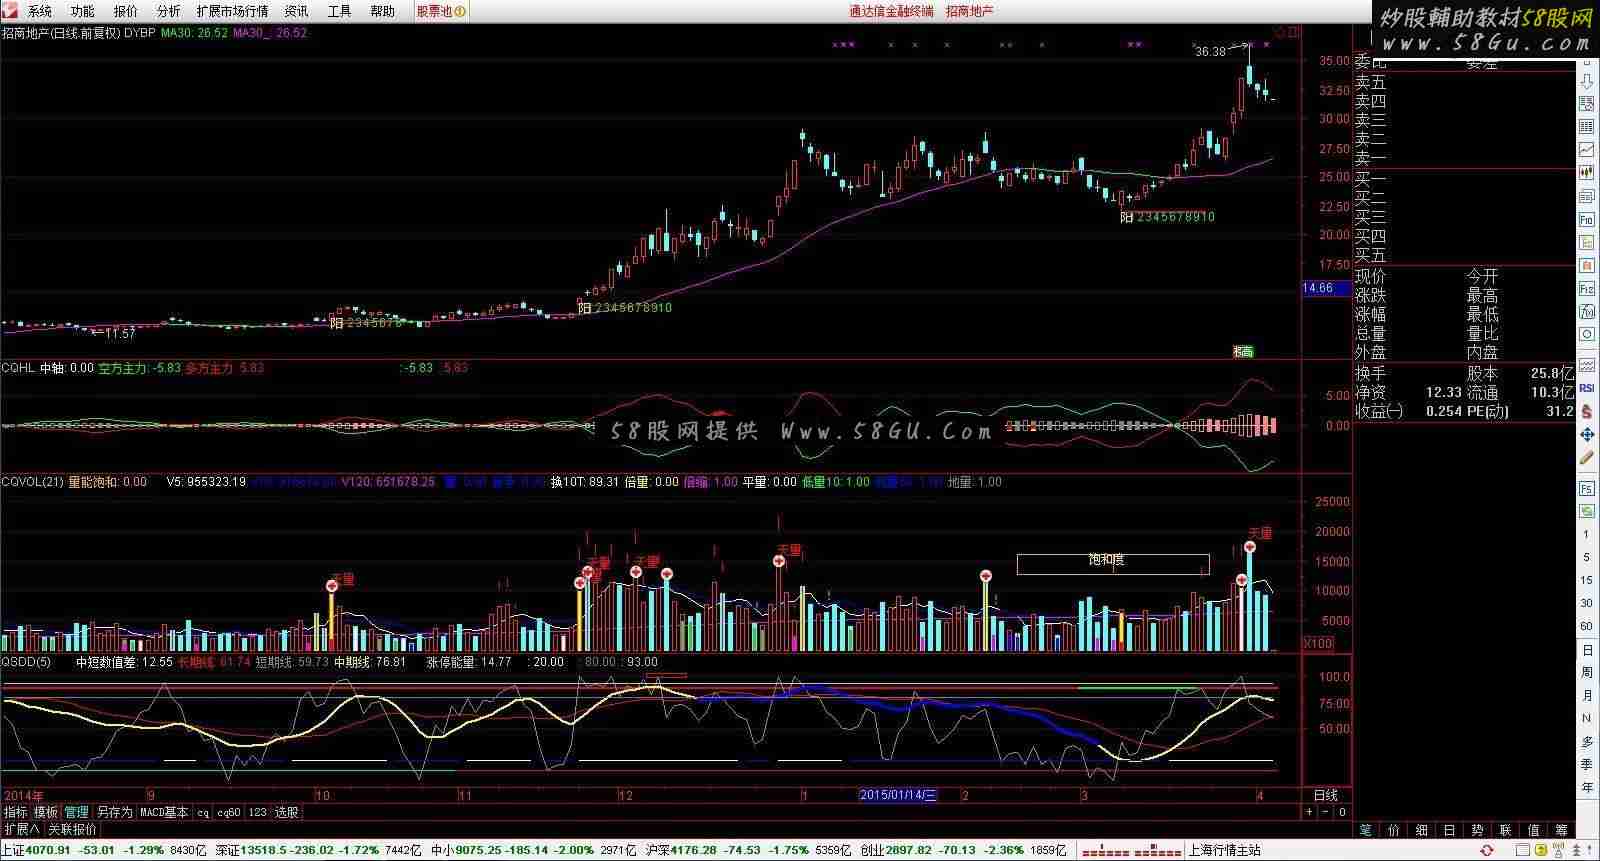Click the minus zoom-out button below 日线

(x=1326, y=812)
